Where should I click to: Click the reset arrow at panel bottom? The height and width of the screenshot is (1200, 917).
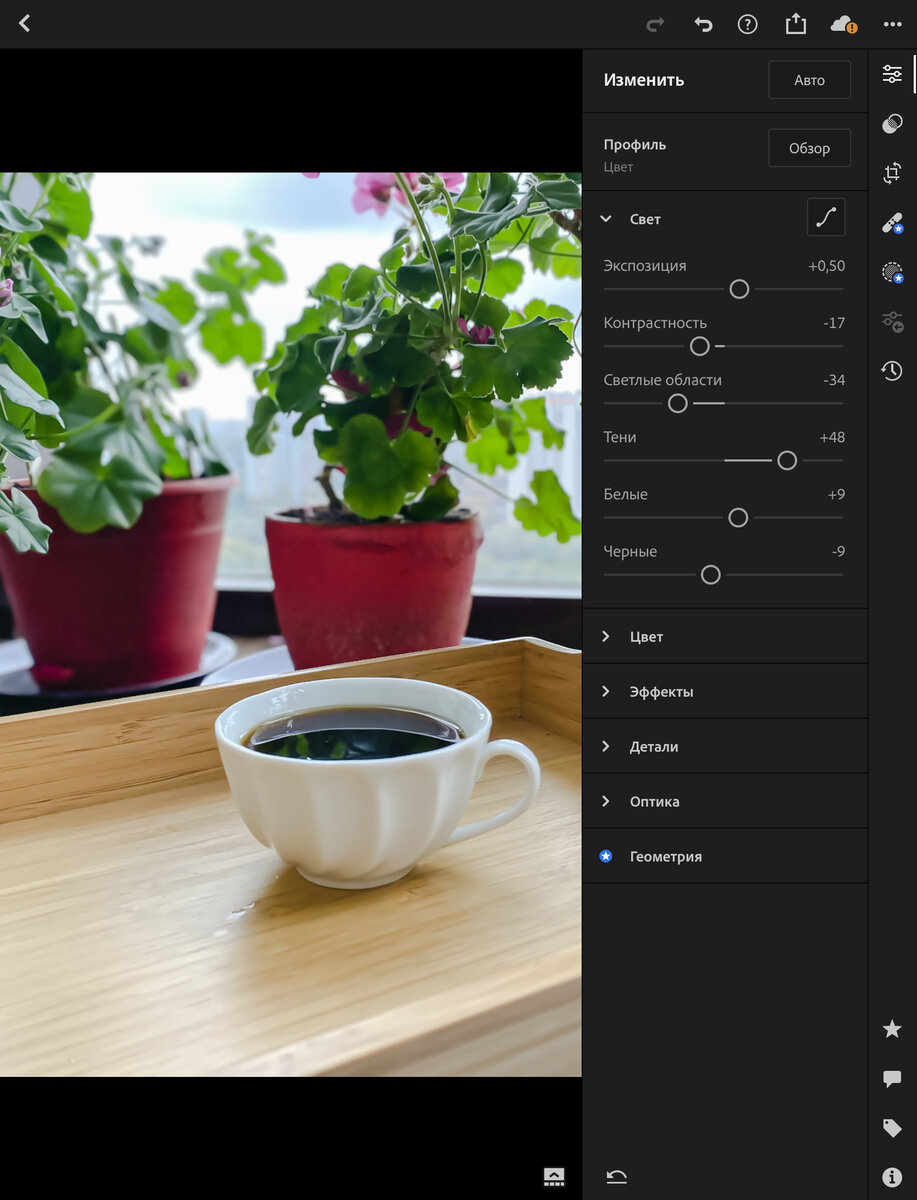[x=617, y=1177]
